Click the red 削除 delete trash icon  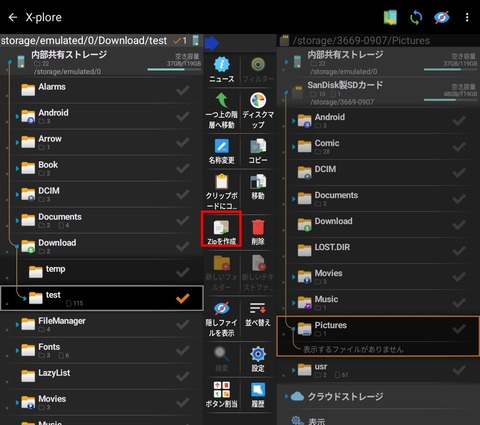[x=258, y=232]
